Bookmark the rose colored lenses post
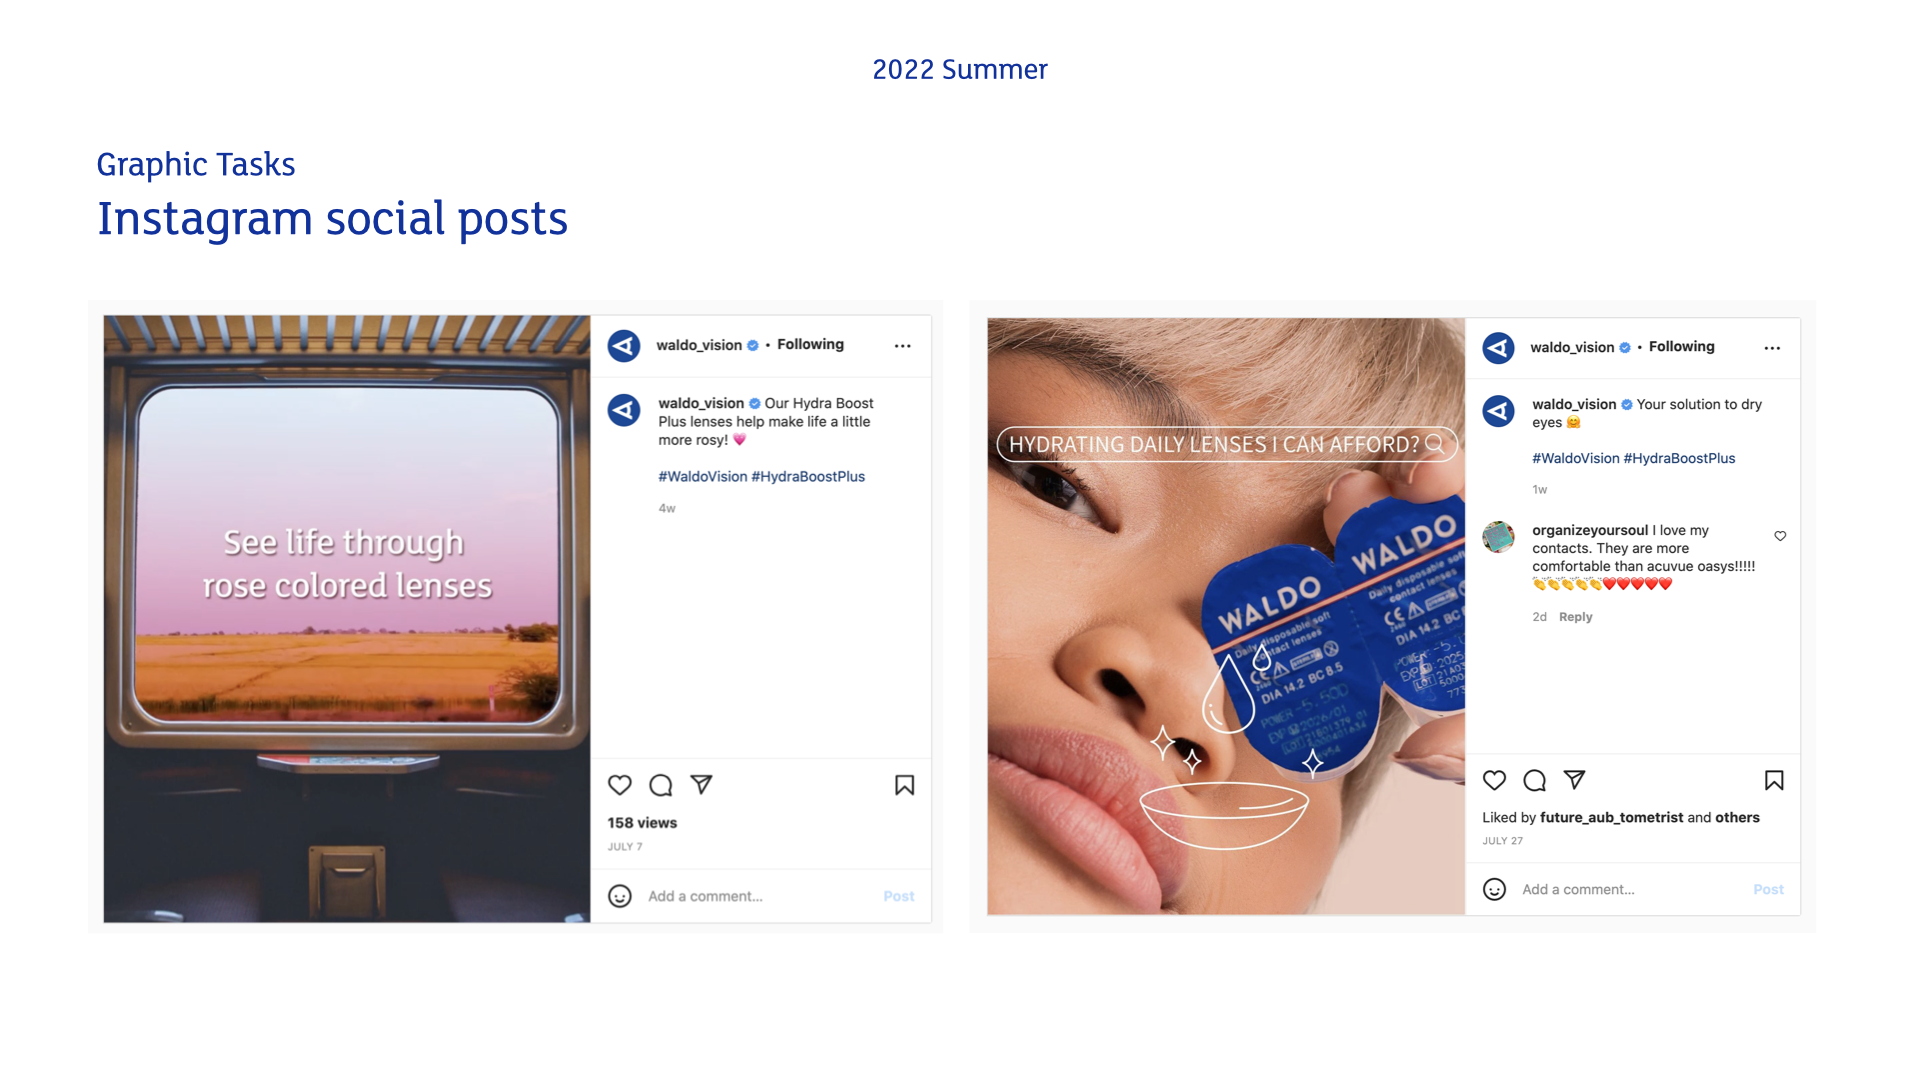This screenshot has width=1920, height=1080. point(905,785)
